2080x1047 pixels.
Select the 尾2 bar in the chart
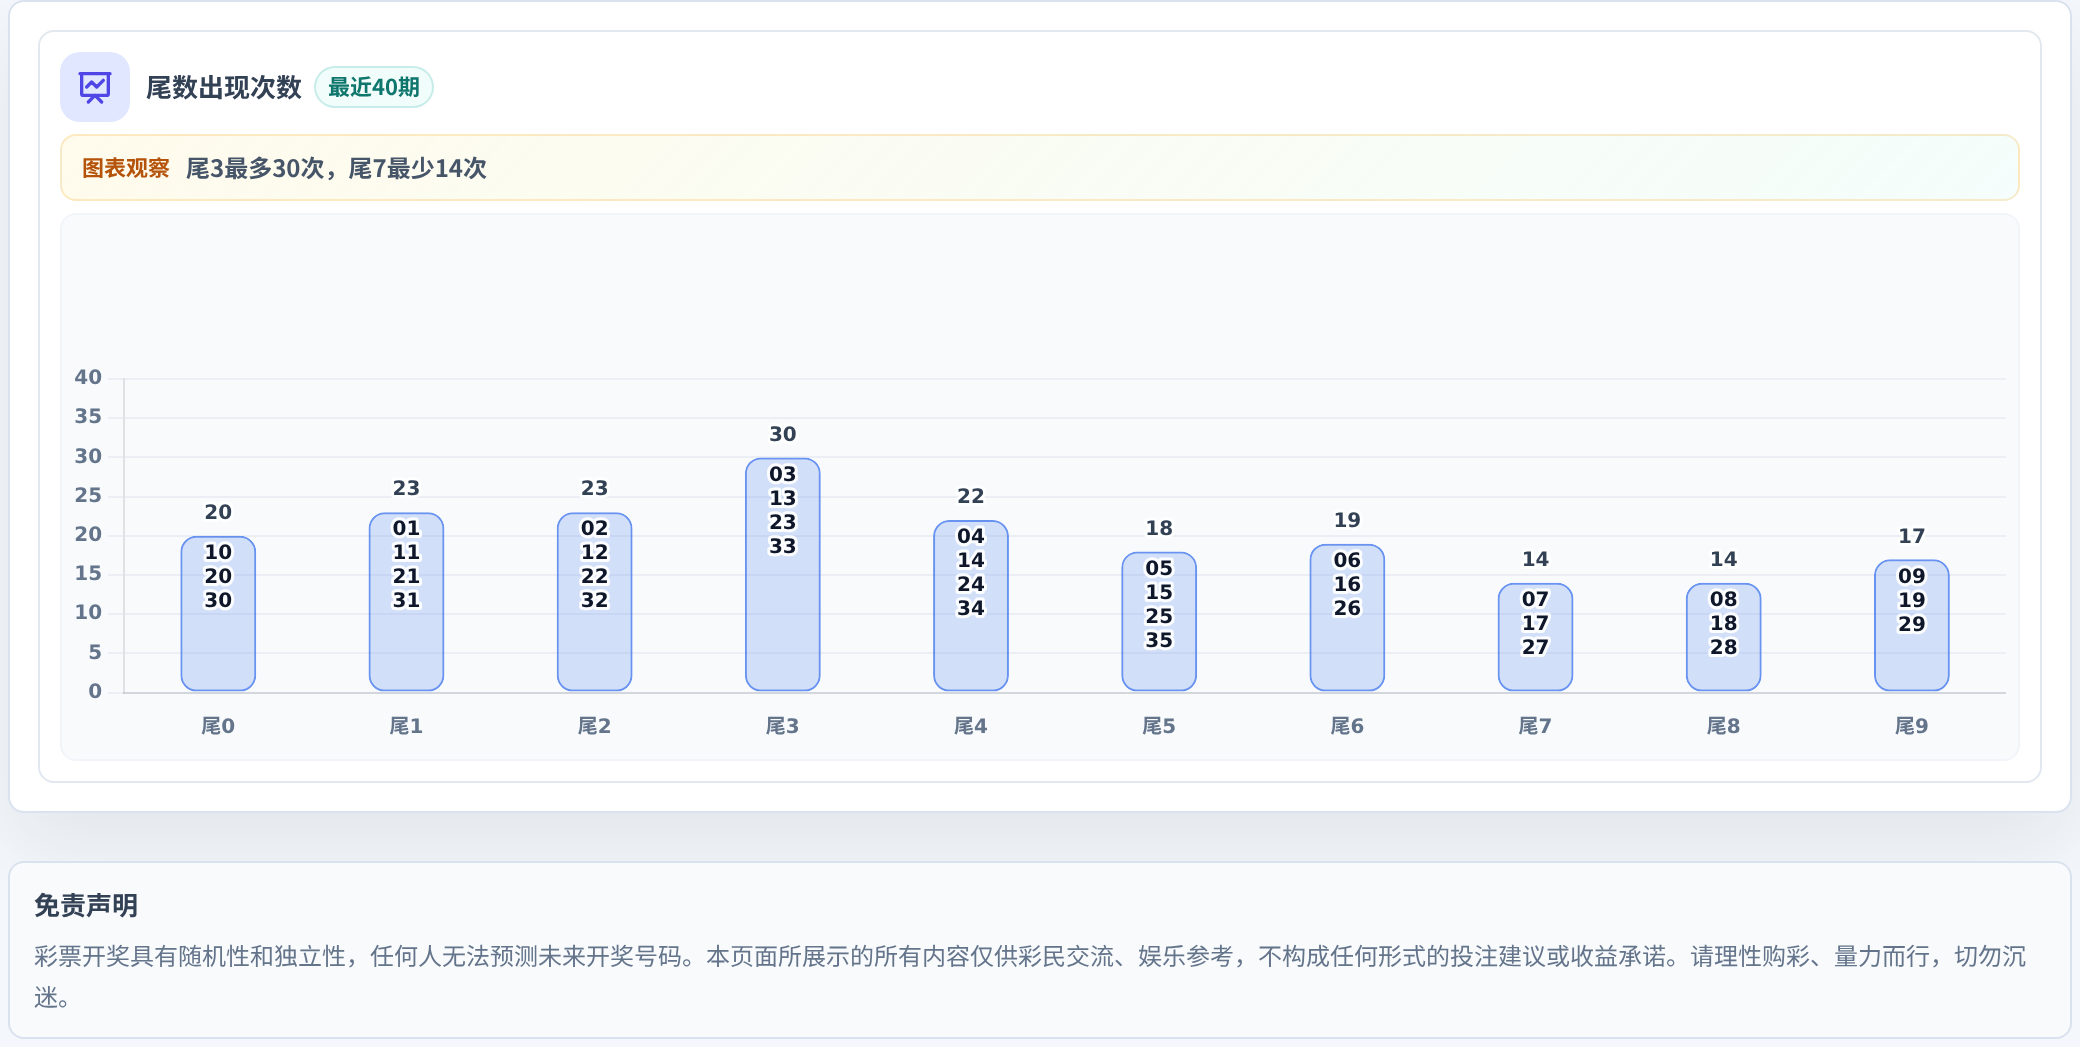pyautogui.click(x=594, y=602)
